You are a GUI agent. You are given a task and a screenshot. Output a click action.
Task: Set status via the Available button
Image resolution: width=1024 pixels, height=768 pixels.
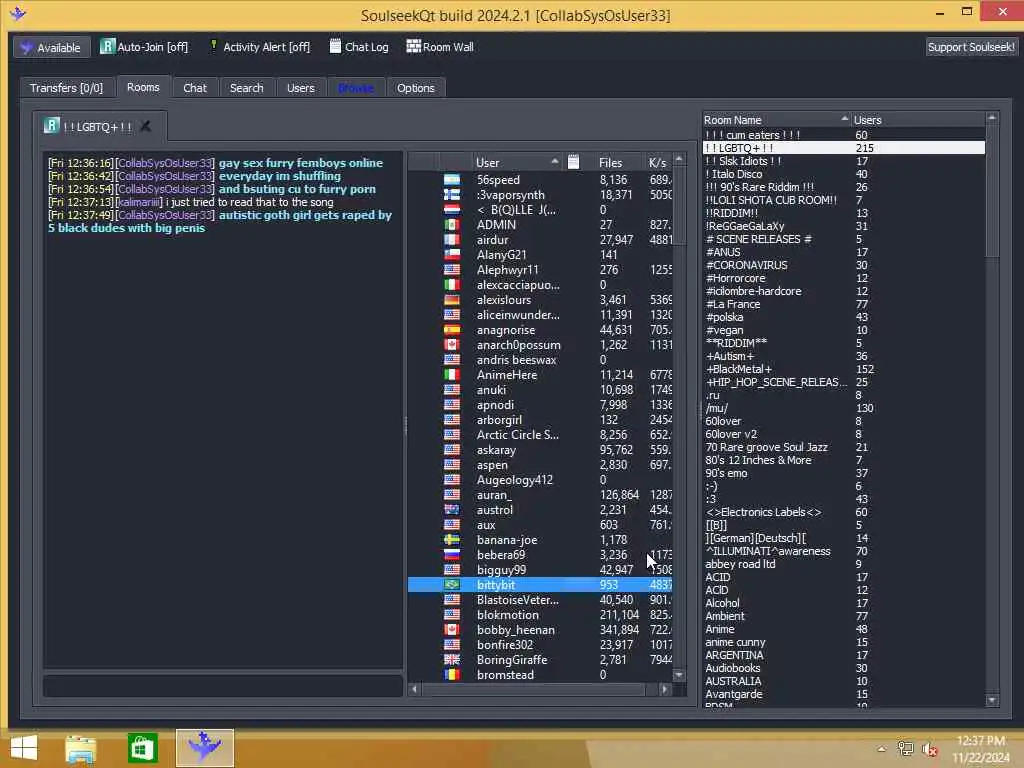point(52,47)
